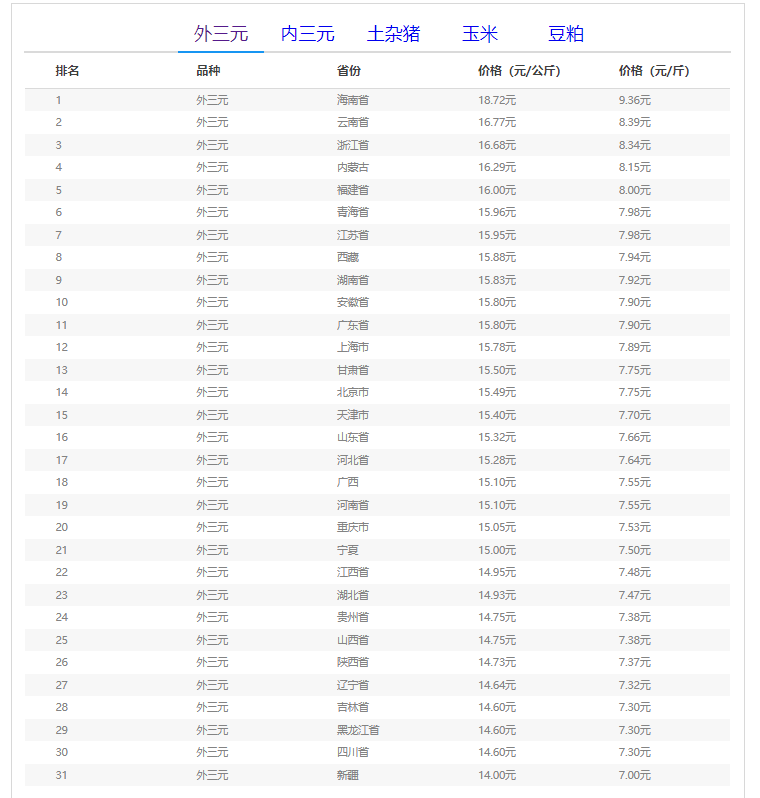Click the 8.34元 price value

635,146
